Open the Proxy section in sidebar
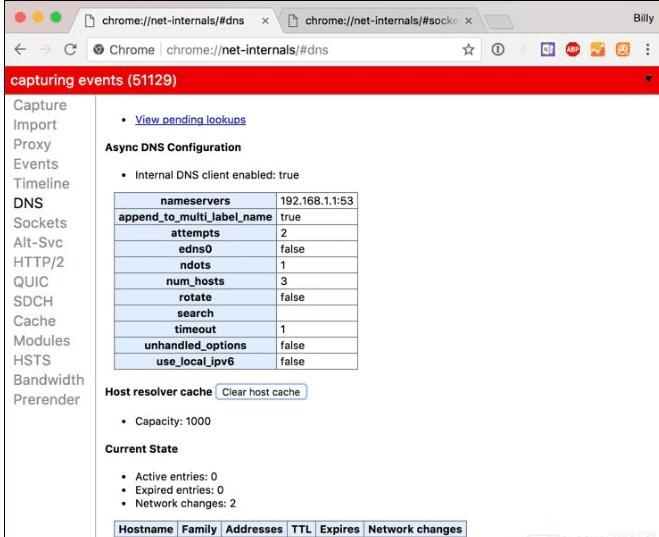The image size is (659, 537). point(32,144)
